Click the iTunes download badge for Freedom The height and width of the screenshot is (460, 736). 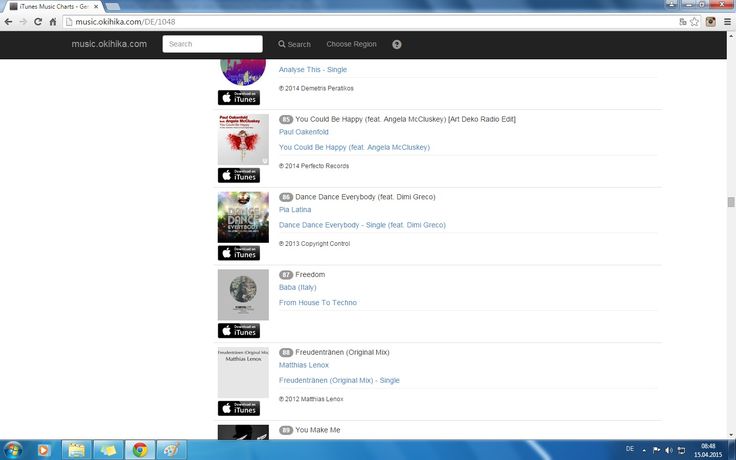pyautogui.click(x=238, y=330)
